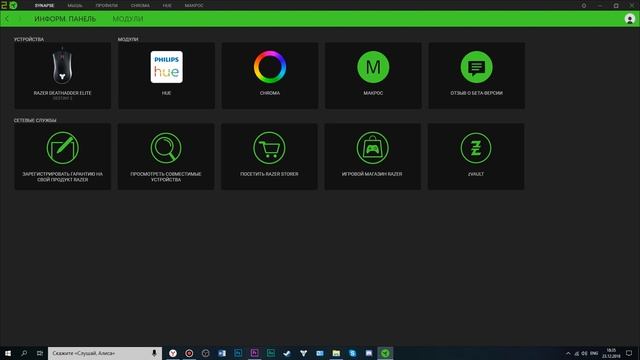This screenshot has height=360, width=640.
Task: Switch to the МАКРОС top tab
Action: (x=194, y=6)
